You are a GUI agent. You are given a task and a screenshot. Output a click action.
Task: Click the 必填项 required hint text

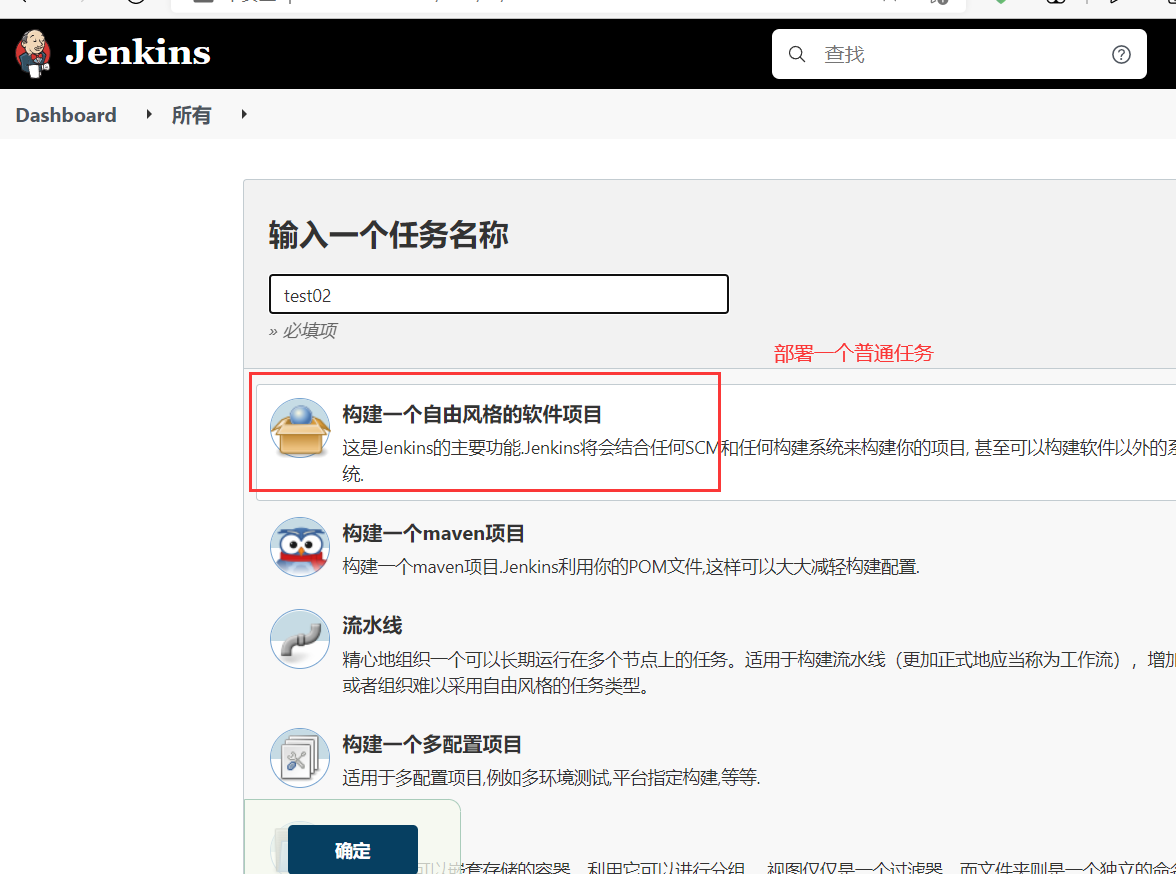[303, 330]
